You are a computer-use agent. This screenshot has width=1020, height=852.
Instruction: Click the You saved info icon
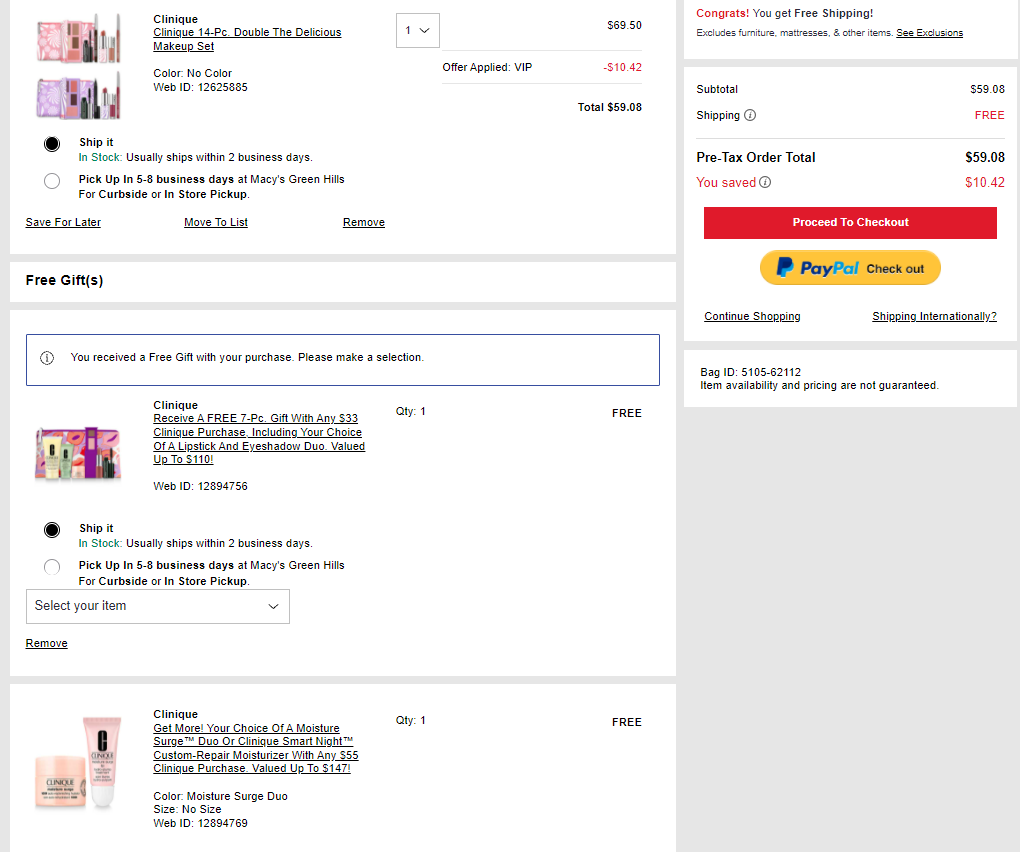(x=765, y=182)
